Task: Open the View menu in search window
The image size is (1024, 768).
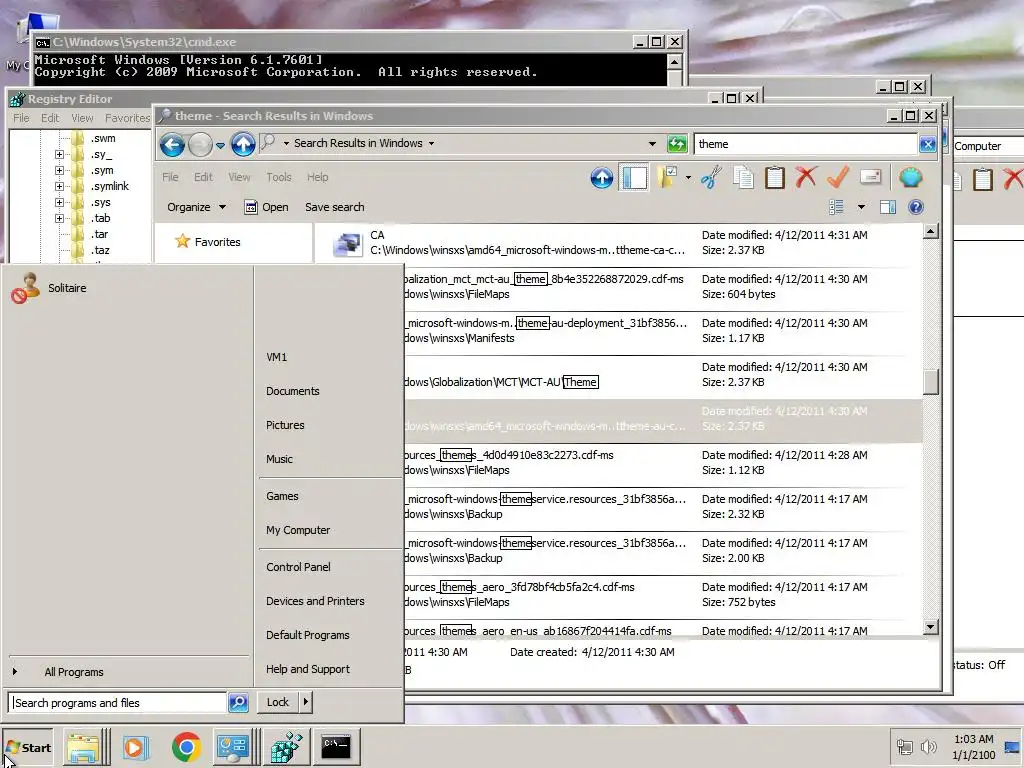Action: pos(239,177)
